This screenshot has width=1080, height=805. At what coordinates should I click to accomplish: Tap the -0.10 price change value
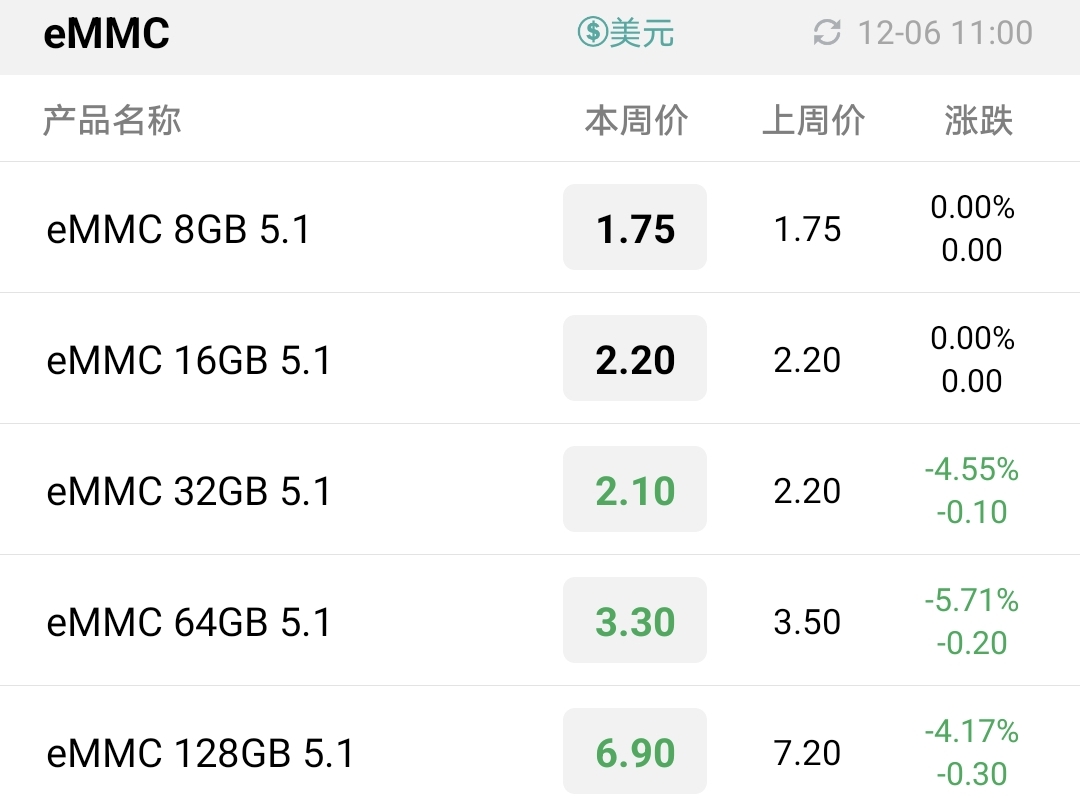tap(971, 512)
